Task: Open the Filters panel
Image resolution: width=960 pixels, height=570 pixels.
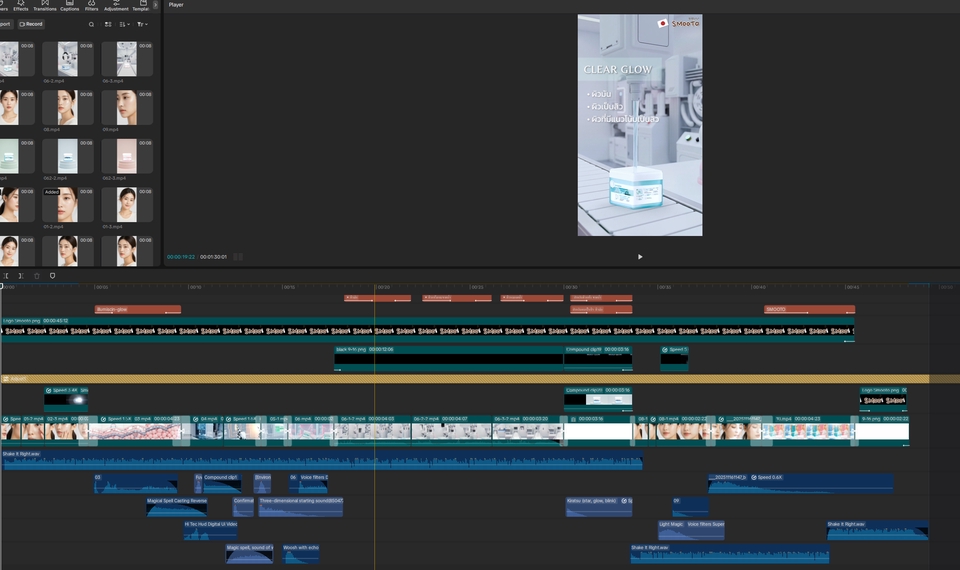Action: (x=91, y=6)
